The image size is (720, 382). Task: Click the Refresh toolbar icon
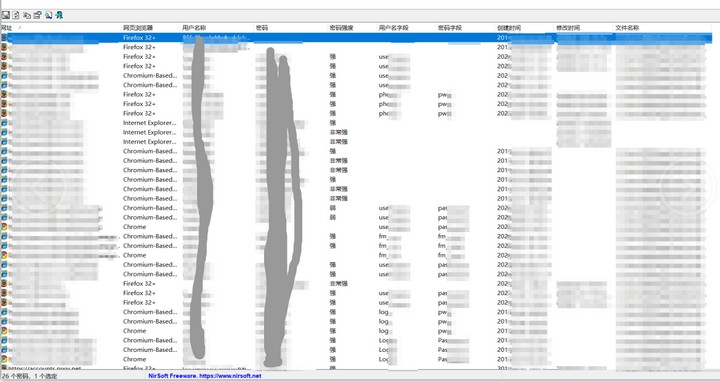(16, 15)
